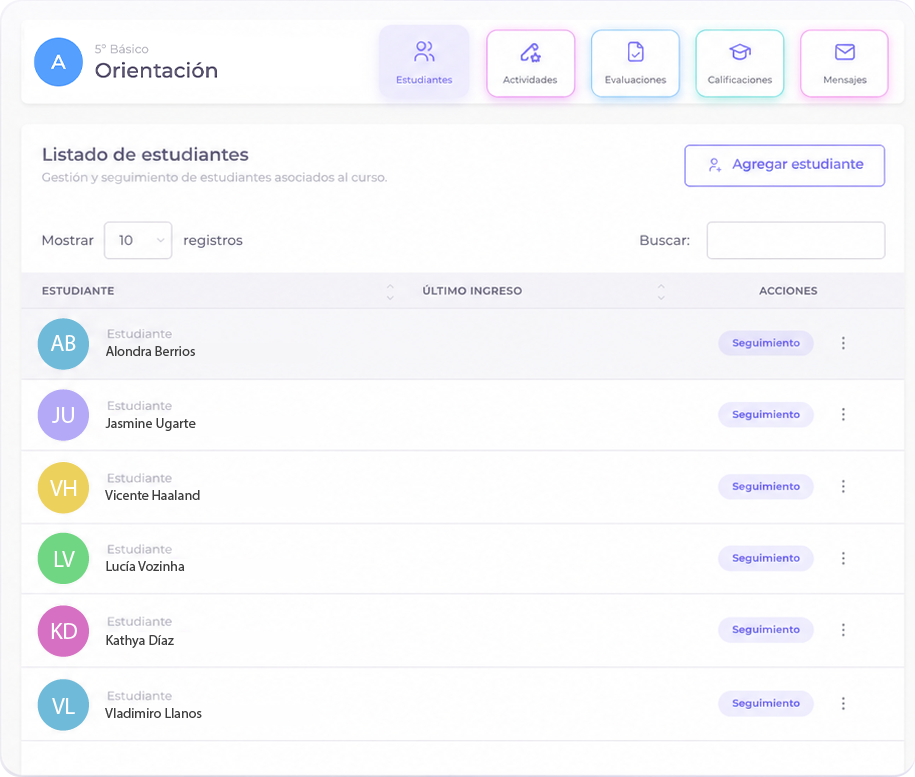Select the name Vladimiro Llanos
Screen dimensions: 915x777
(153, 713)
